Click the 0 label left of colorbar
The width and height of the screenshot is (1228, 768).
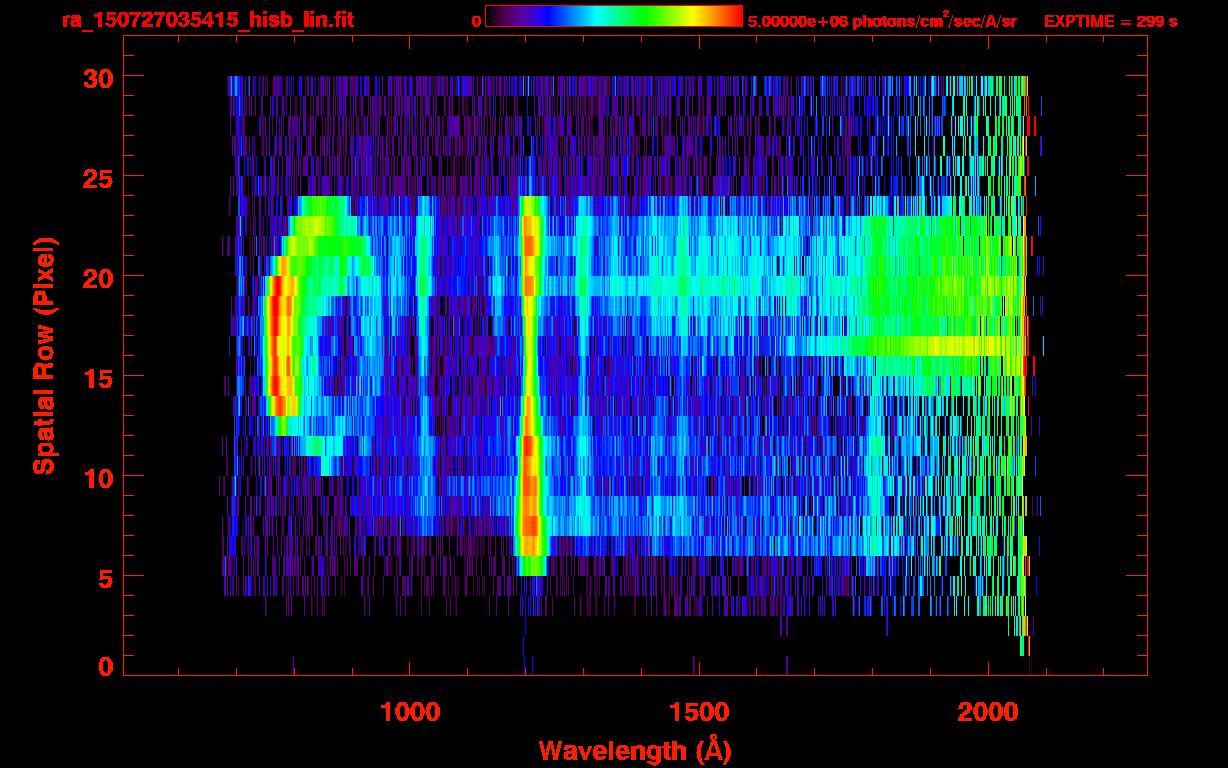point(476,21)
